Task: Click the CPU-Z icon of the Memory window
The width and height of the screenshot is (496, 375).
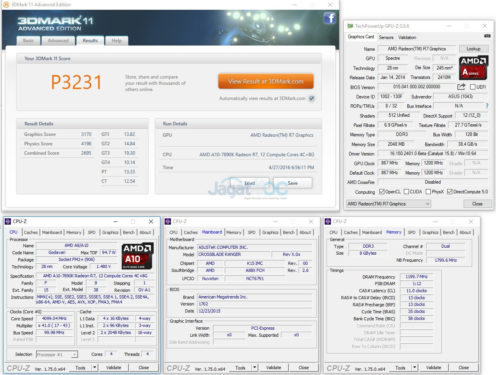Action: coord(328,221)
